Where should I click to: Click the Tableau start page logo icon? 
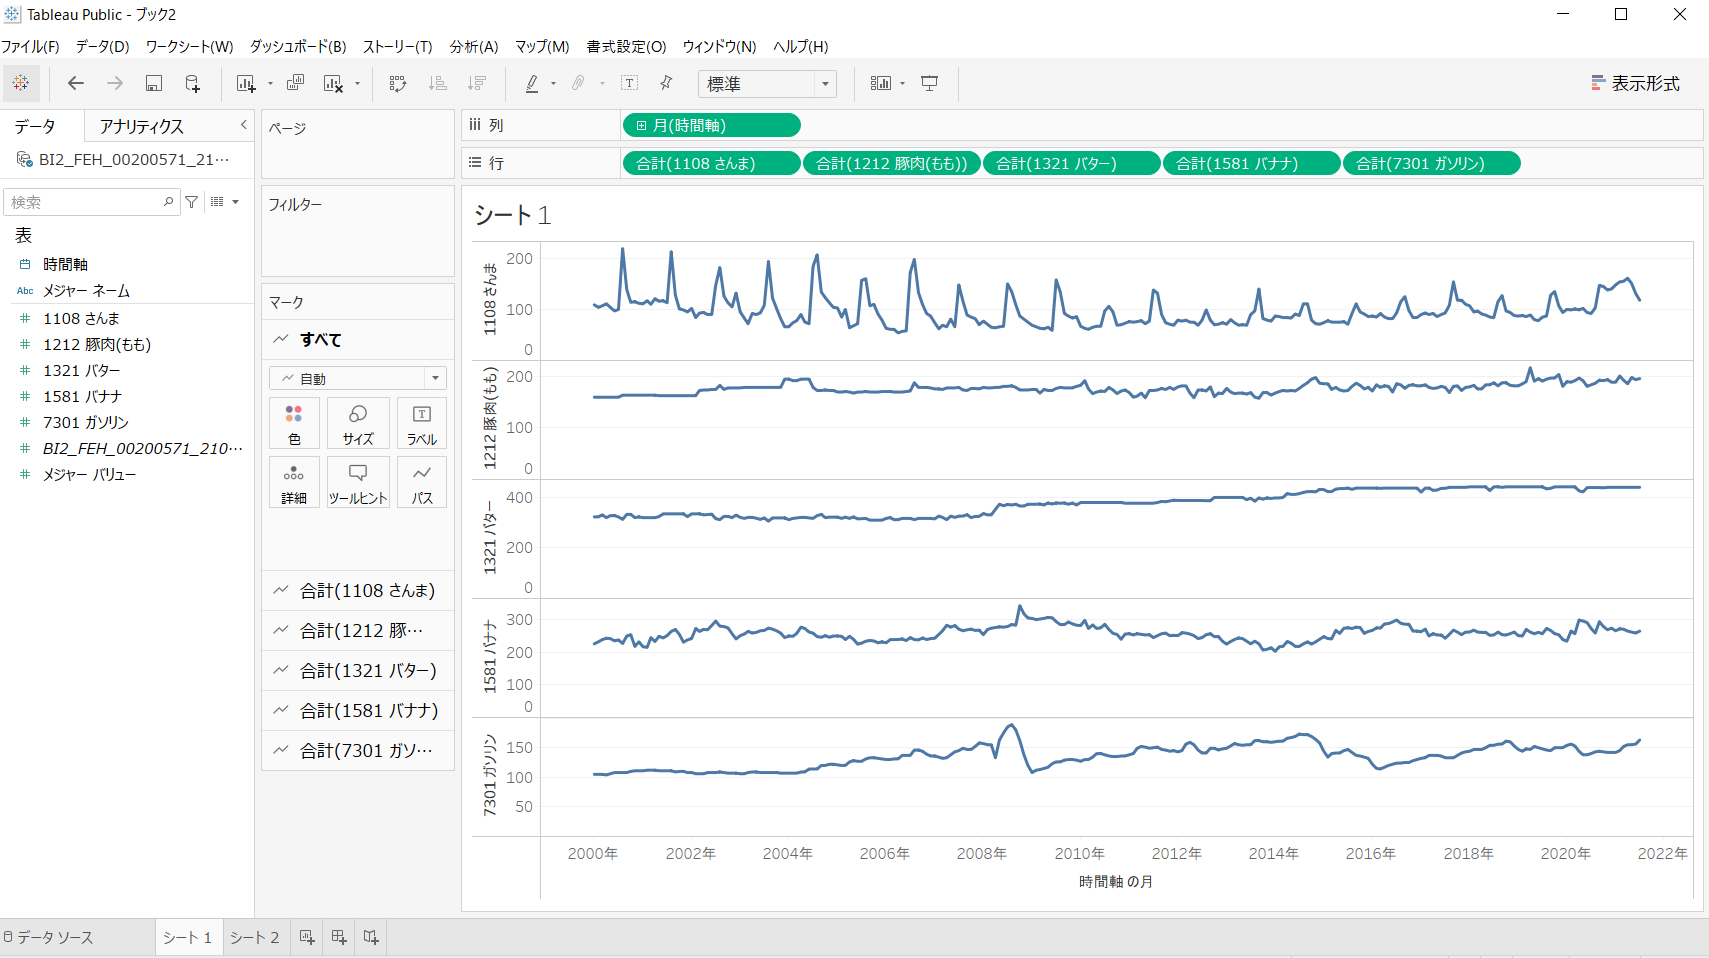[21, 84]
